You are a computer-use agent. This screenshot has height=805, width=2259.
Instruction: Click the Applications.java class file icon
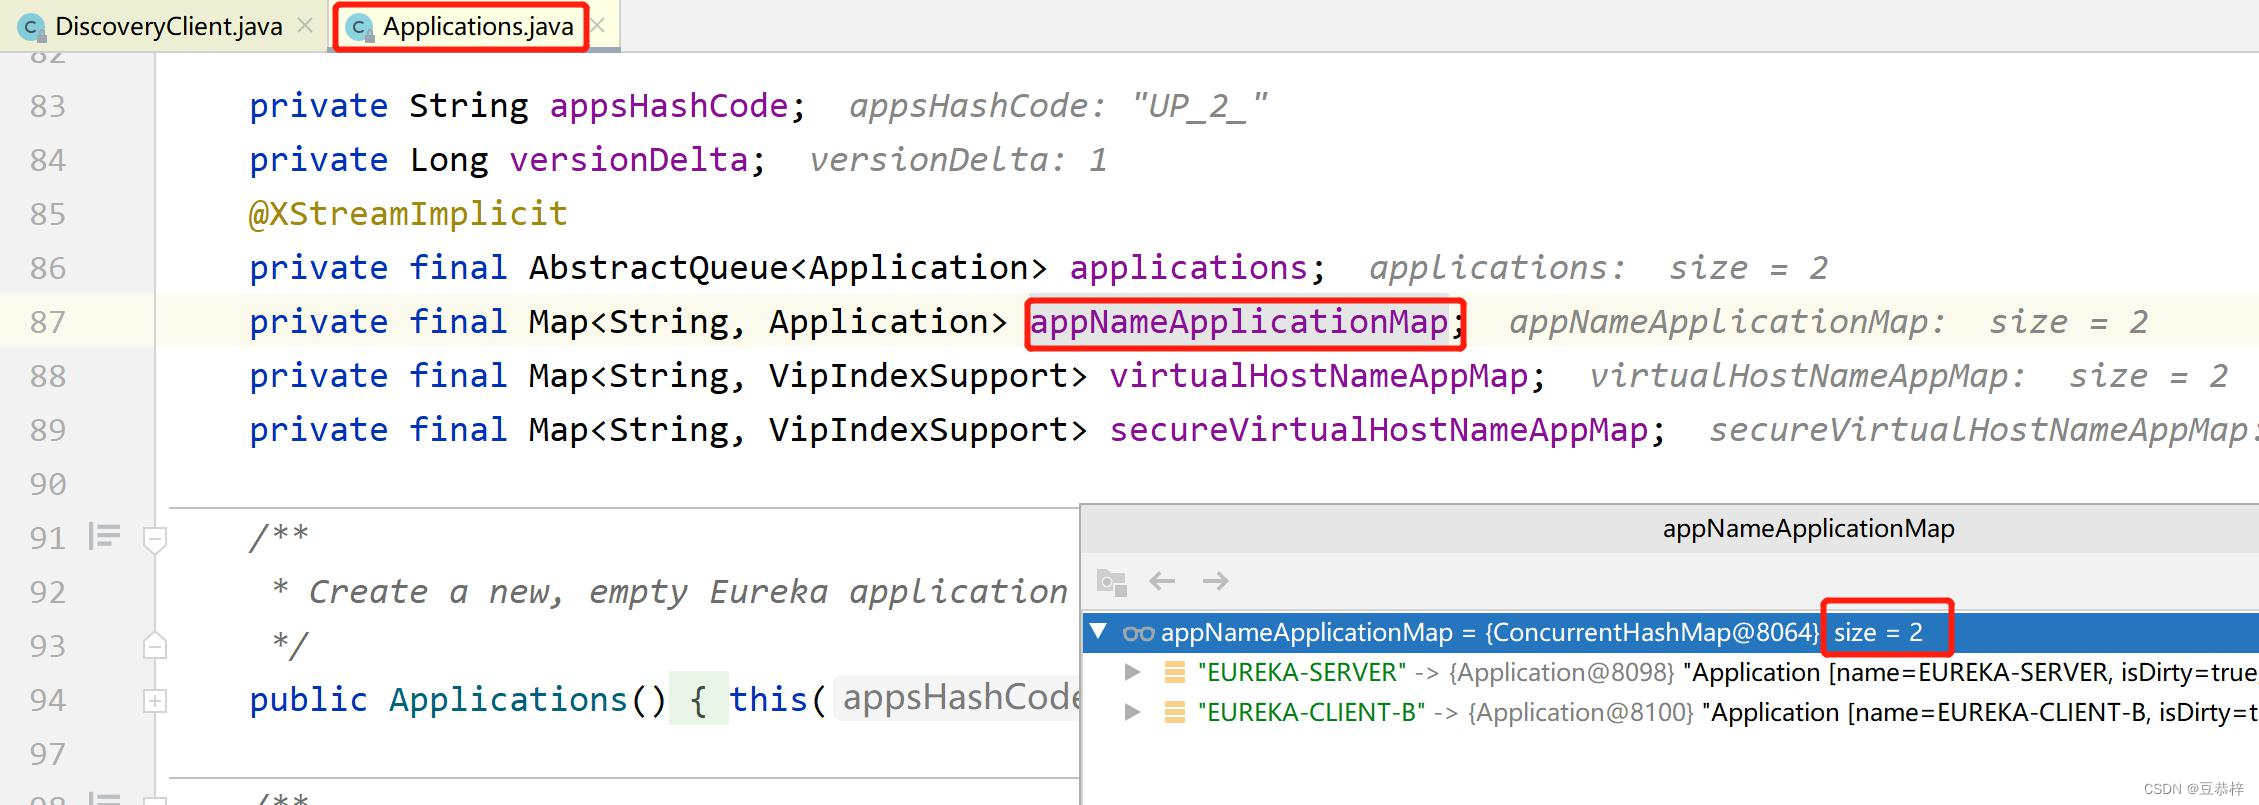(x=359, y=28)
